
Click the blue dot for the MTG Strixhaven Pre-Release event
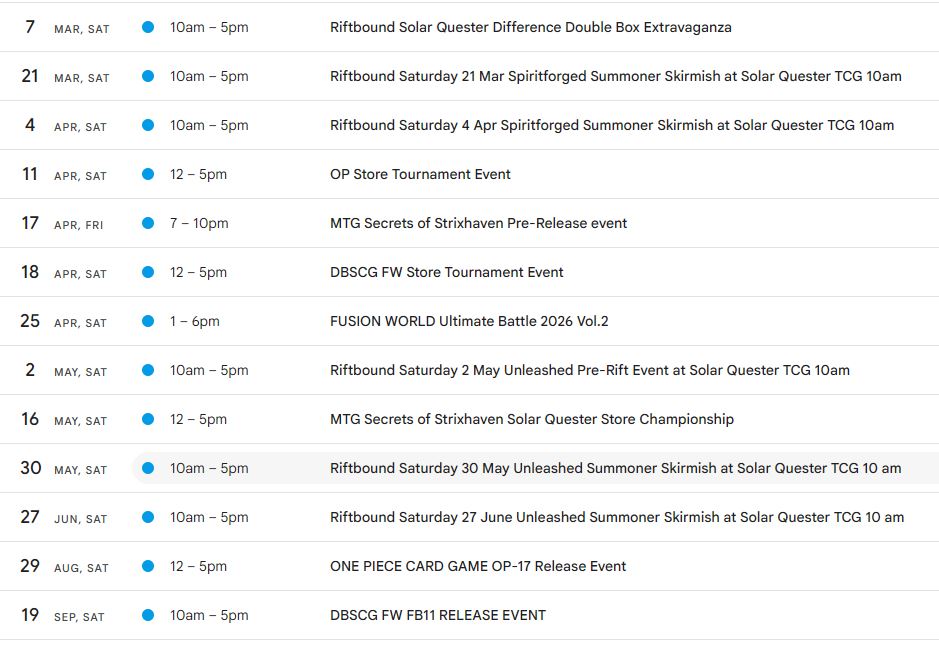148,223
